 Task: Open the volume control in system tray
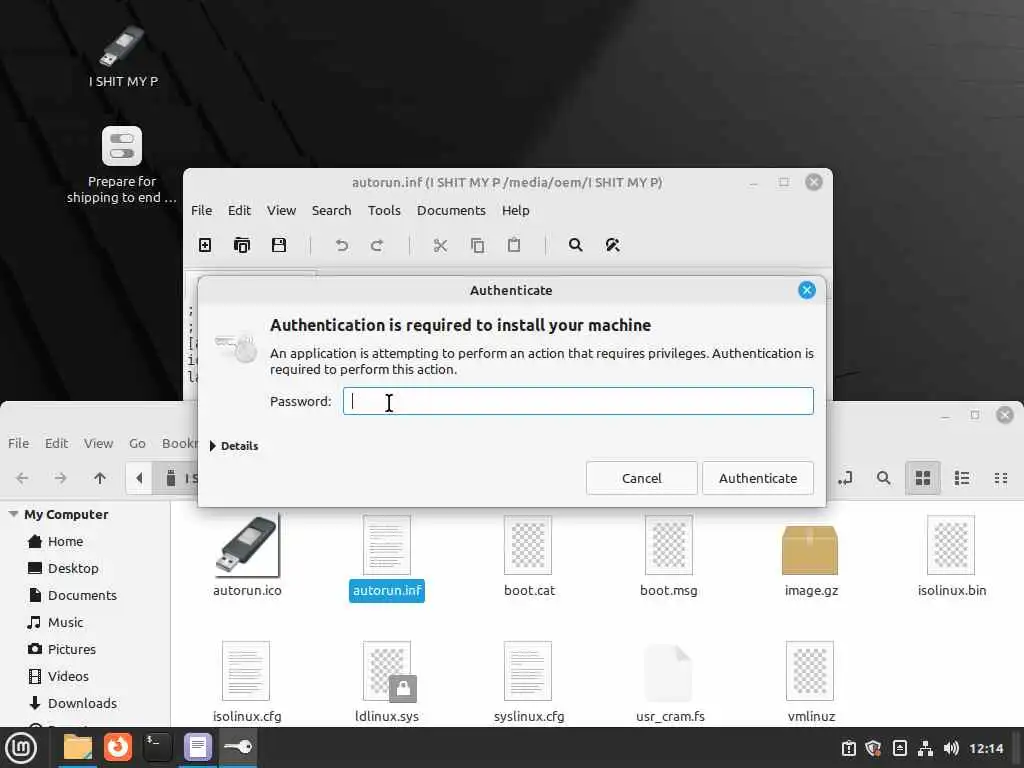point(951,748)
